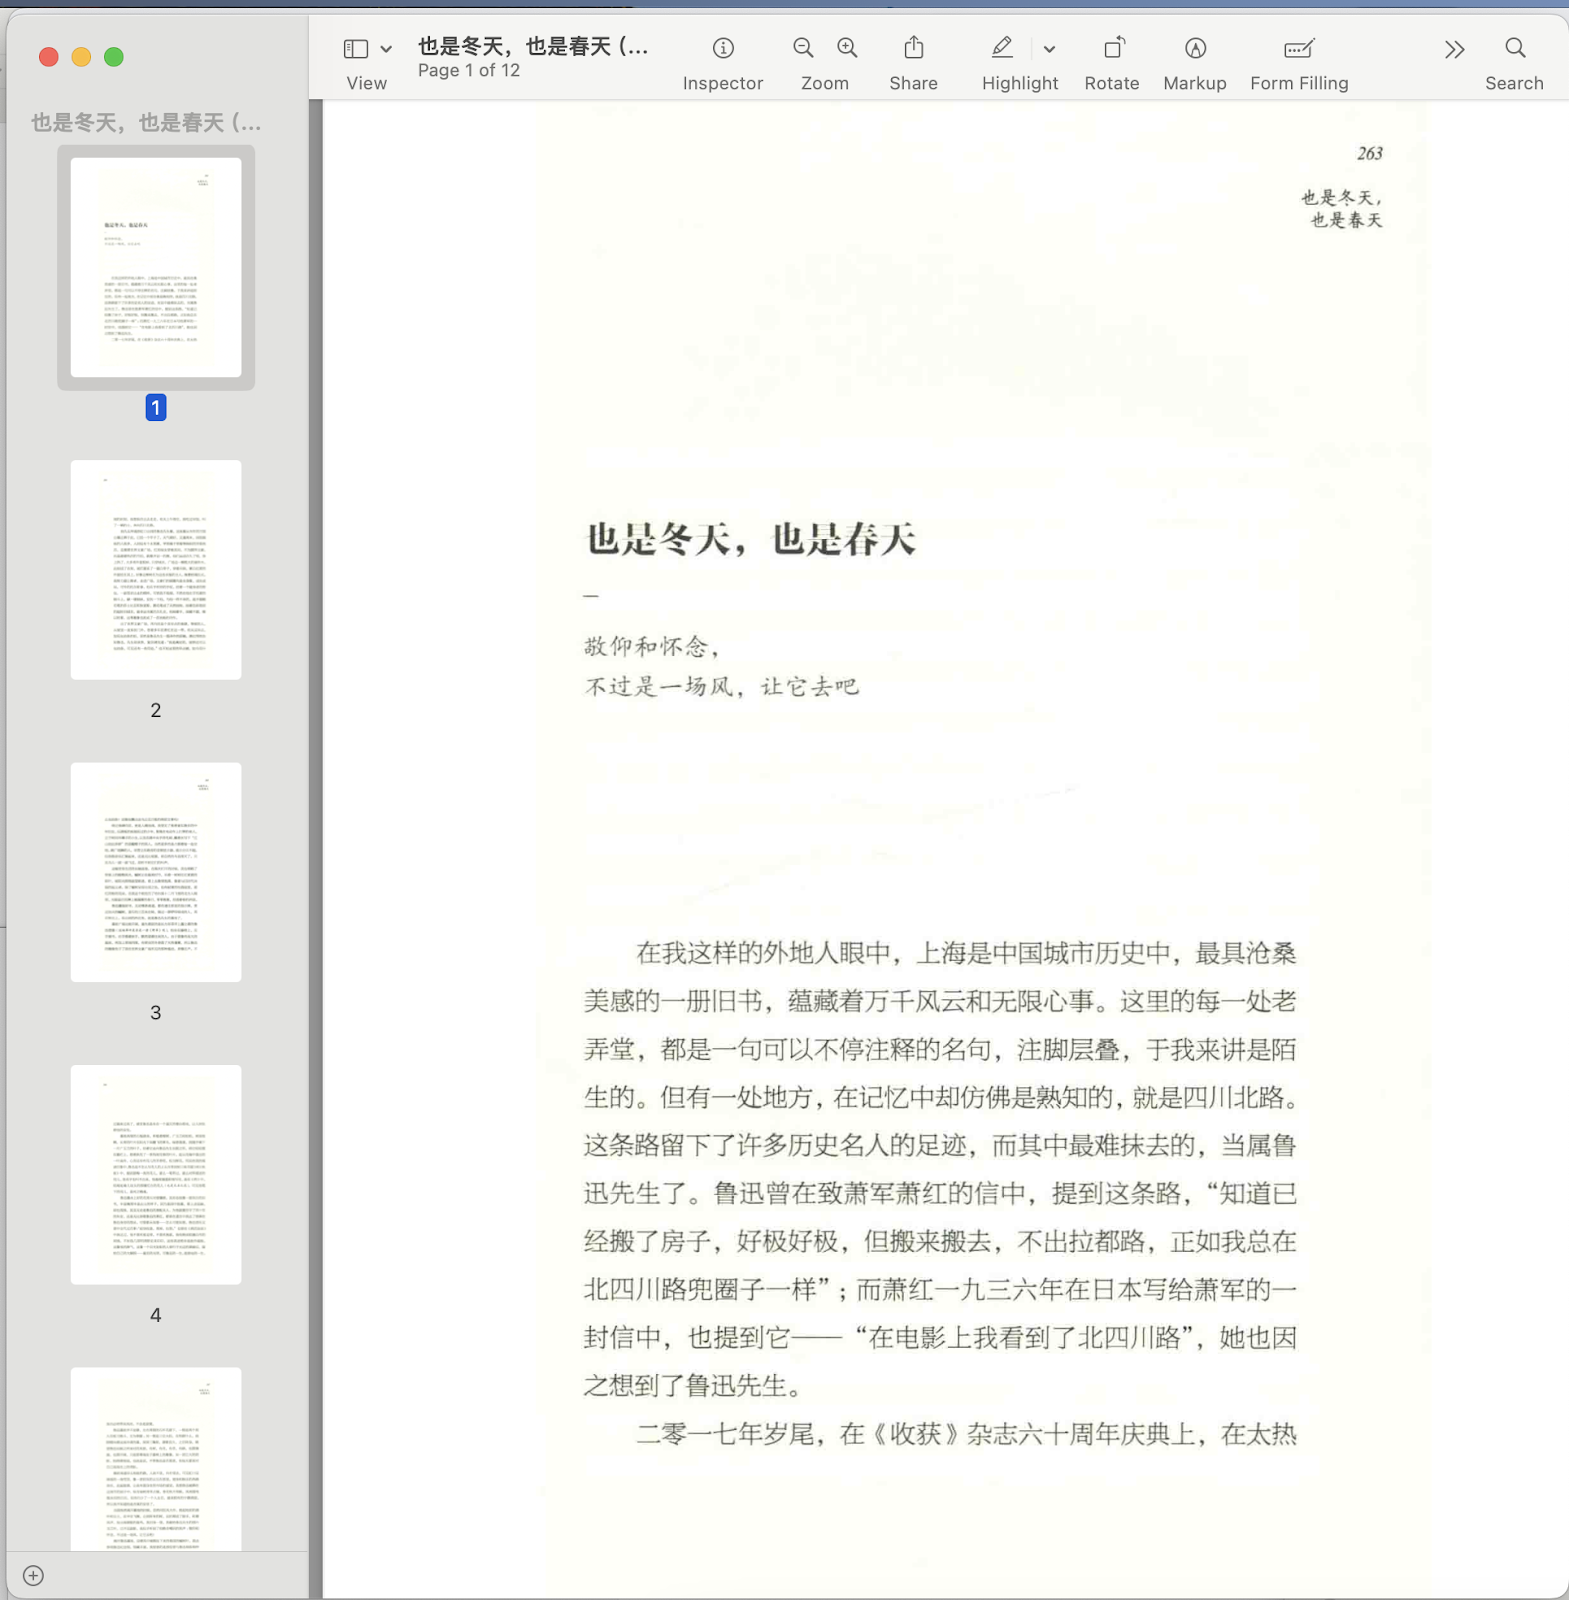Click the add page plus button
The height and width of the screenshot is (1600, 1569).
(x=33, y=1576)
